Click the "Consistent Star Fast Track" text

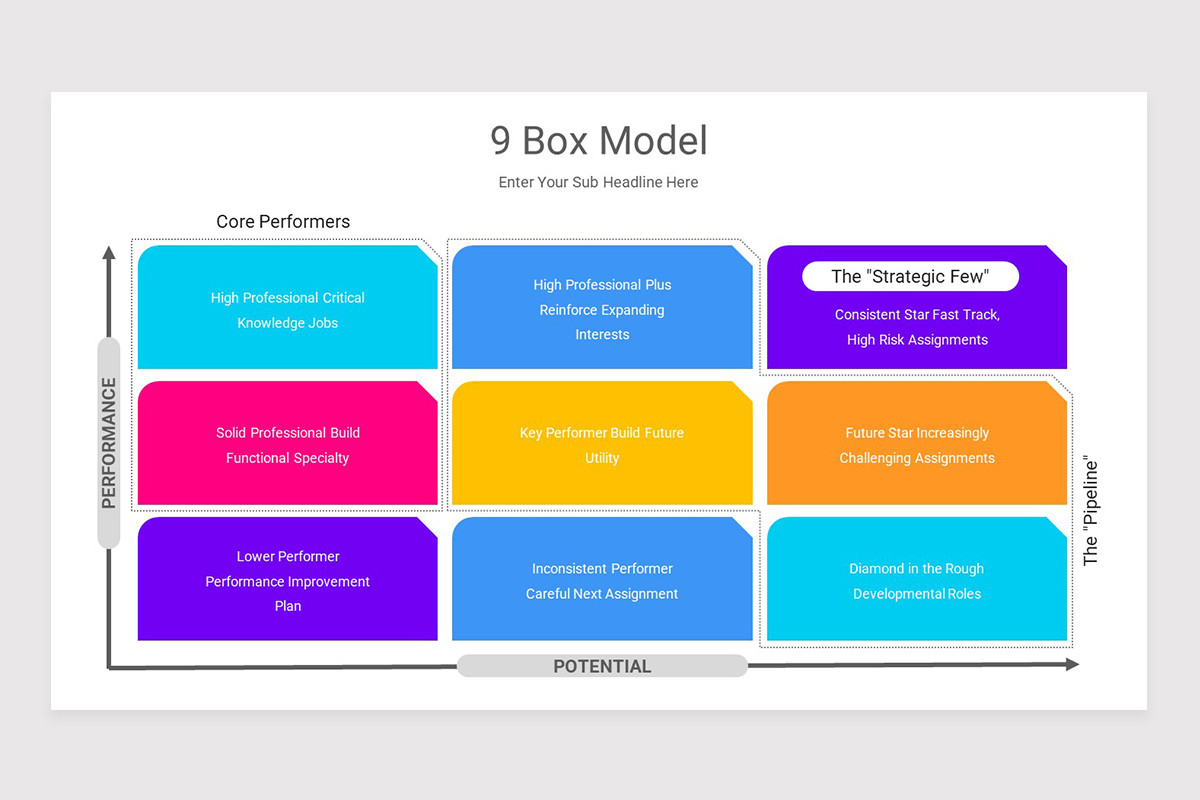tap(917, 315)
